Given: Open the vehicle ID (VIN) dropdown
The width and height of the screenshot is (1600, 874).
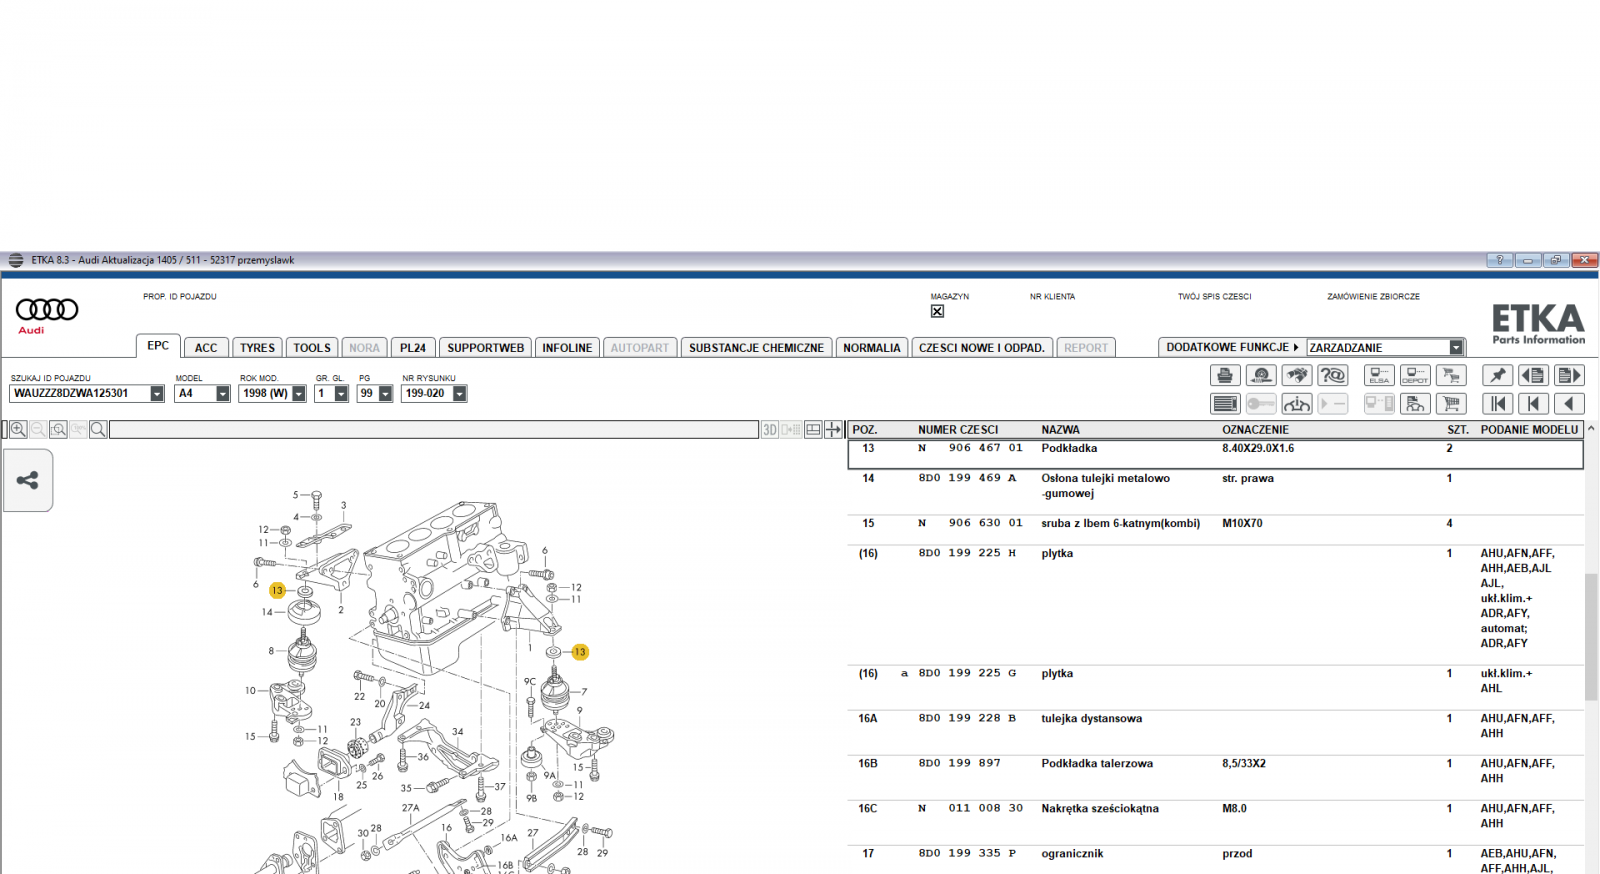Looking at the screenshot, I should [157, 394].
